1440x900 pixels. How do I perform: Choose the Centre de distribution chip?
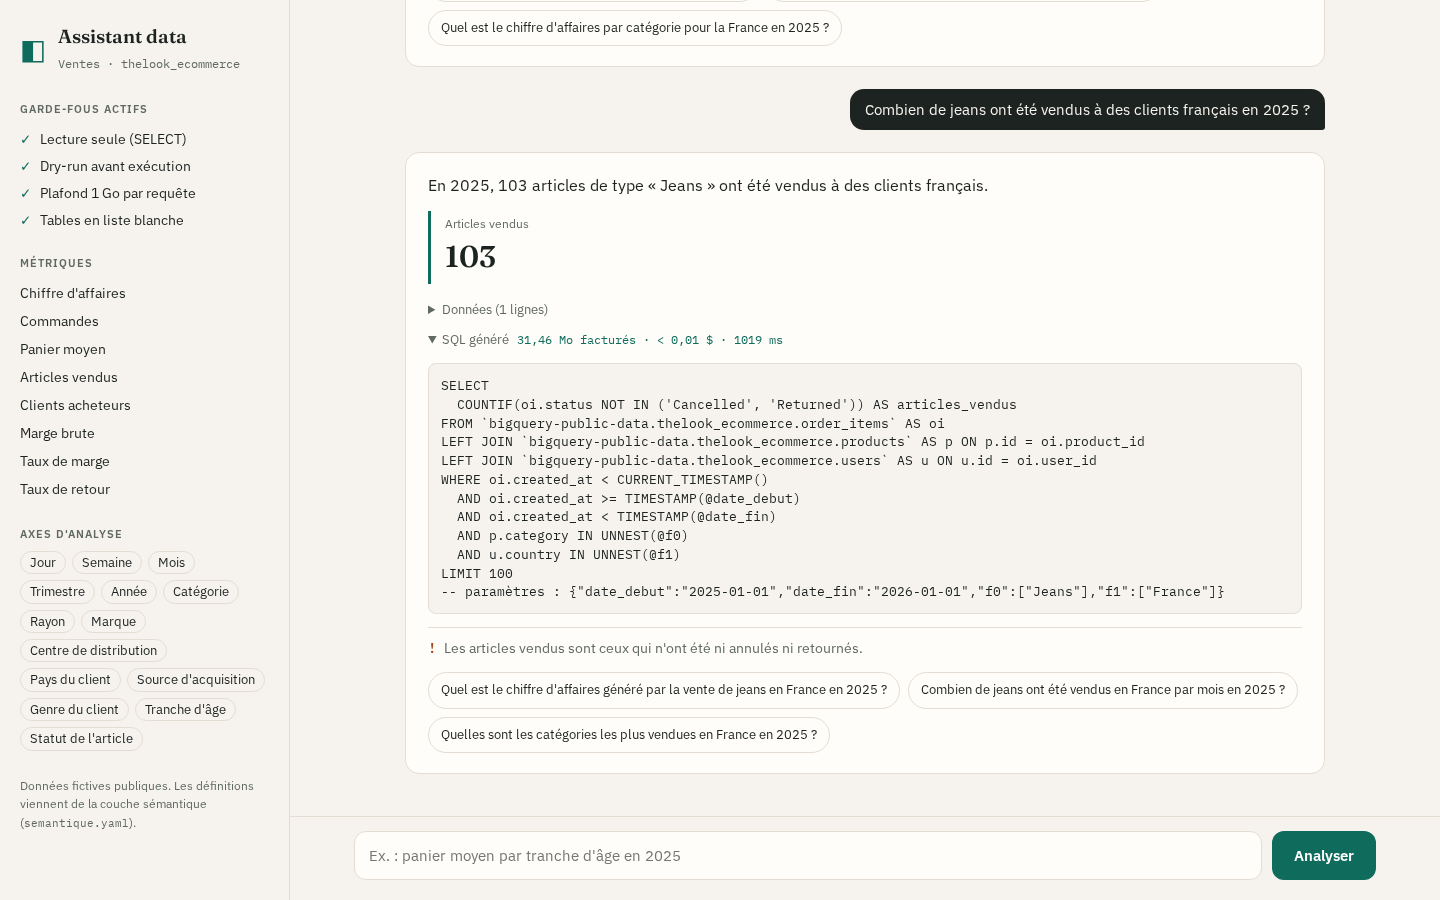coord(93,651)
